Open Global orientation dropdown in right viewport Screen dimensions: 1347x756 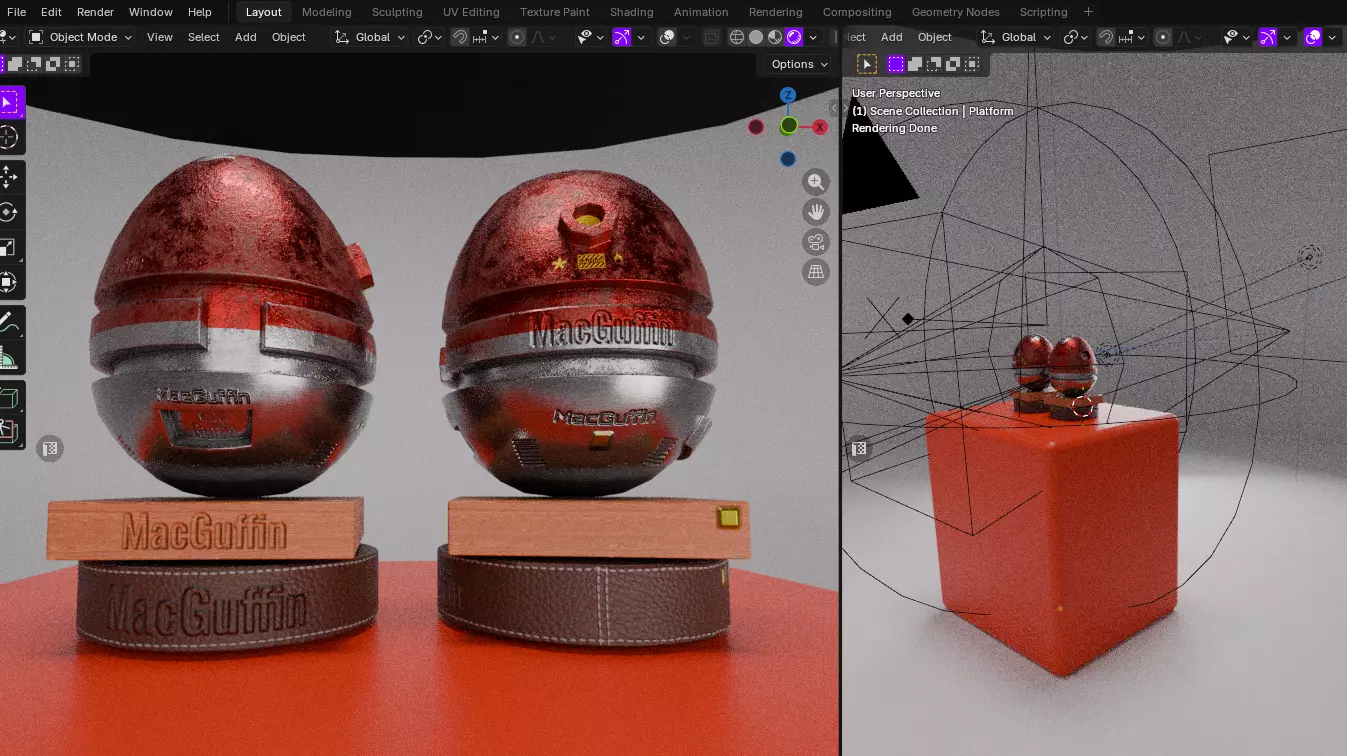pyautogui.click(x=1016, y=37)
